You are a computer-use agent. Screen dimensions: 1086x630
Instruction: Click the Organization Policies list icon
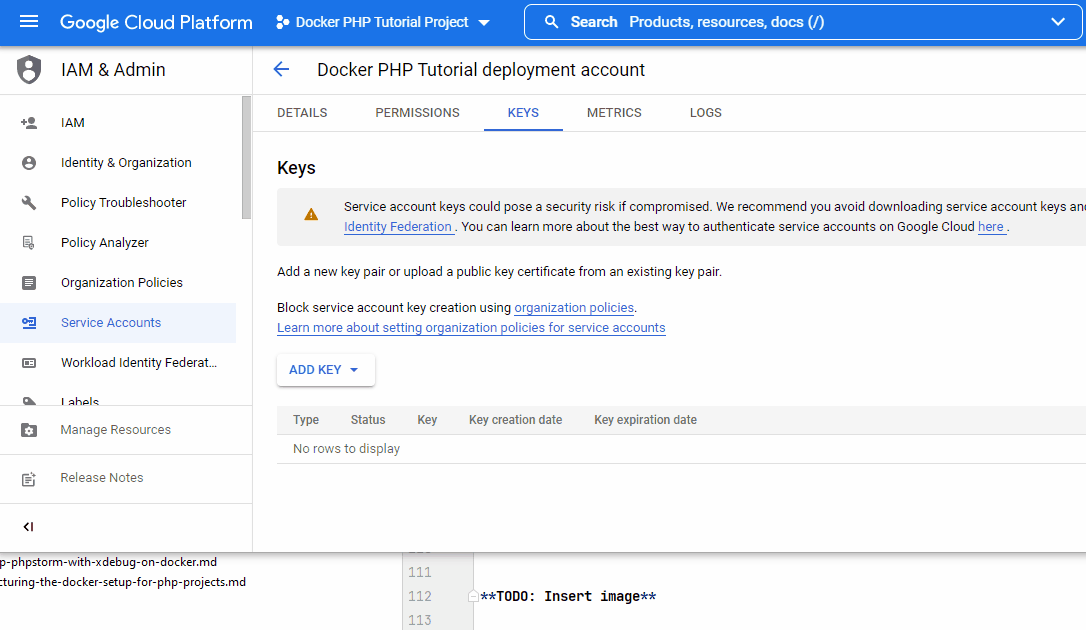click(x=29, y=282)
